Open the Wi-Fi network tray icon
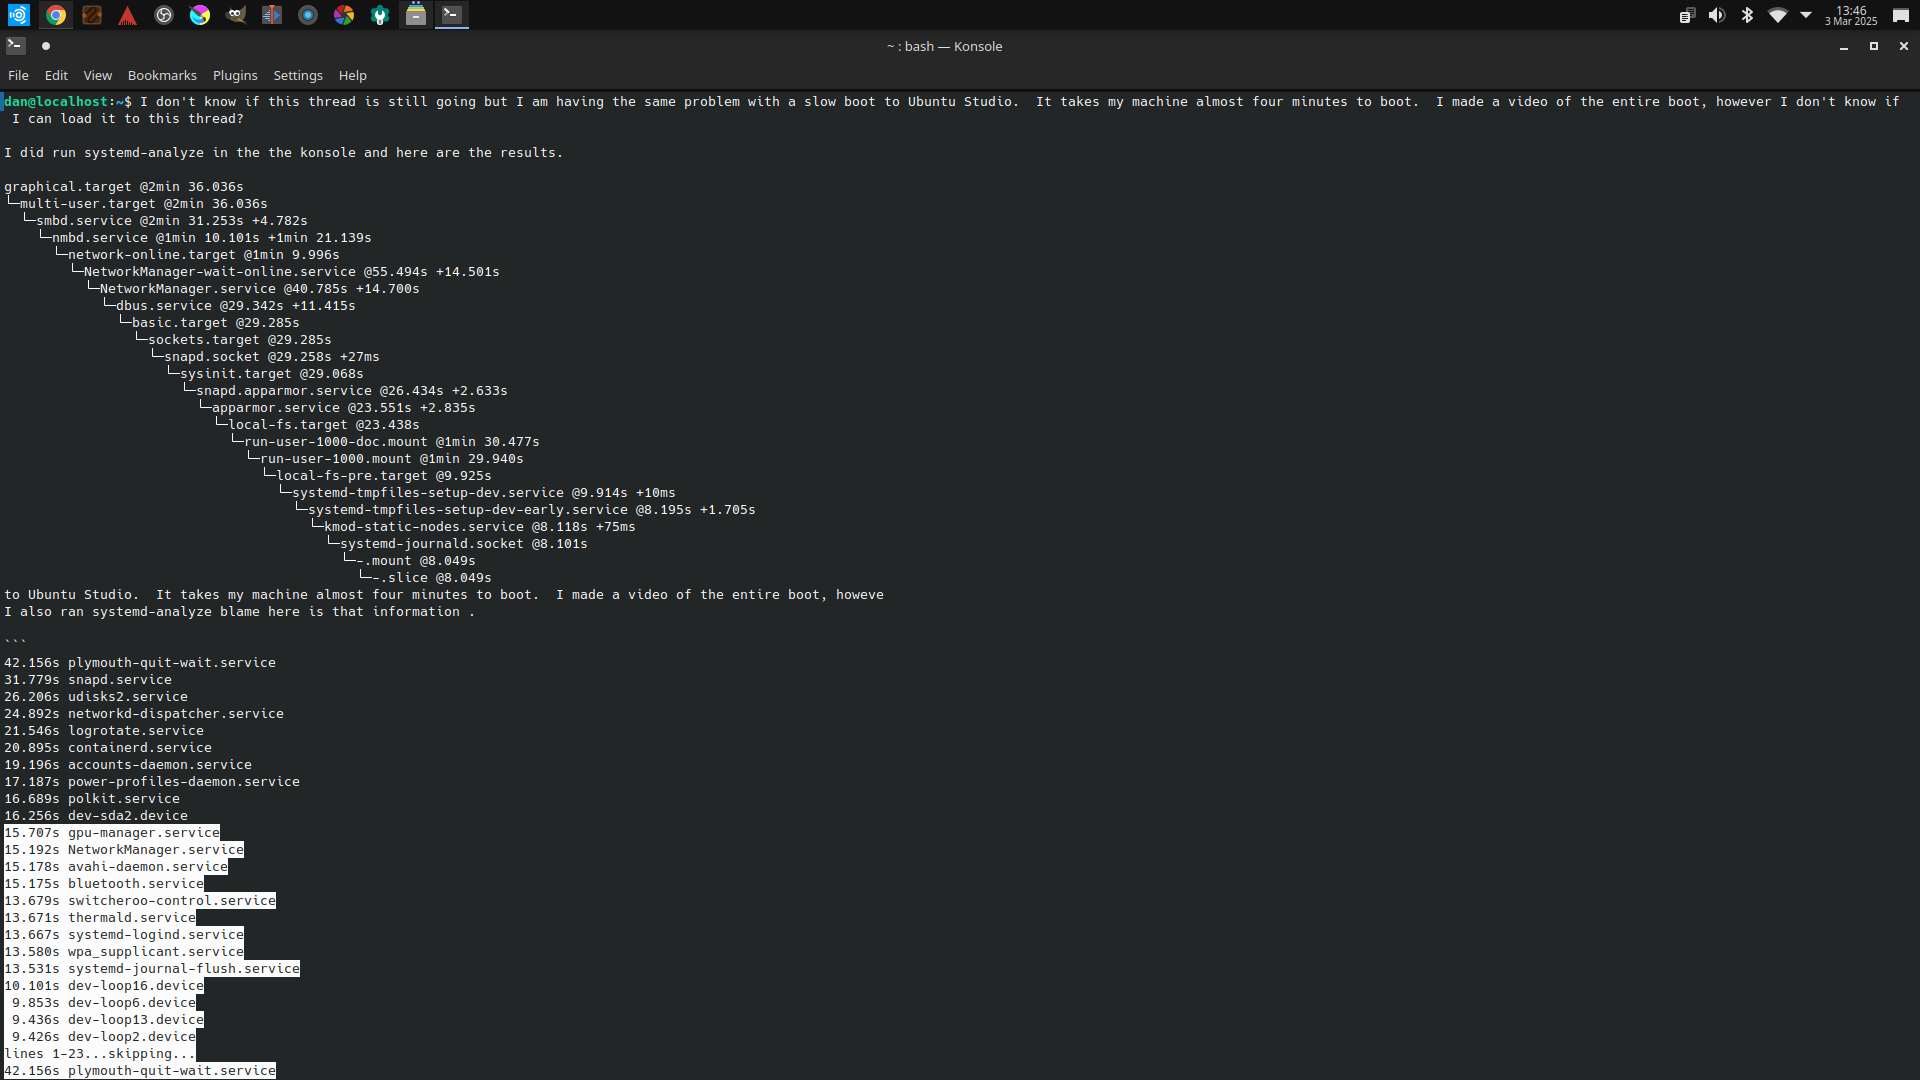The image size is (1920, 1080). click(1777, 15)
